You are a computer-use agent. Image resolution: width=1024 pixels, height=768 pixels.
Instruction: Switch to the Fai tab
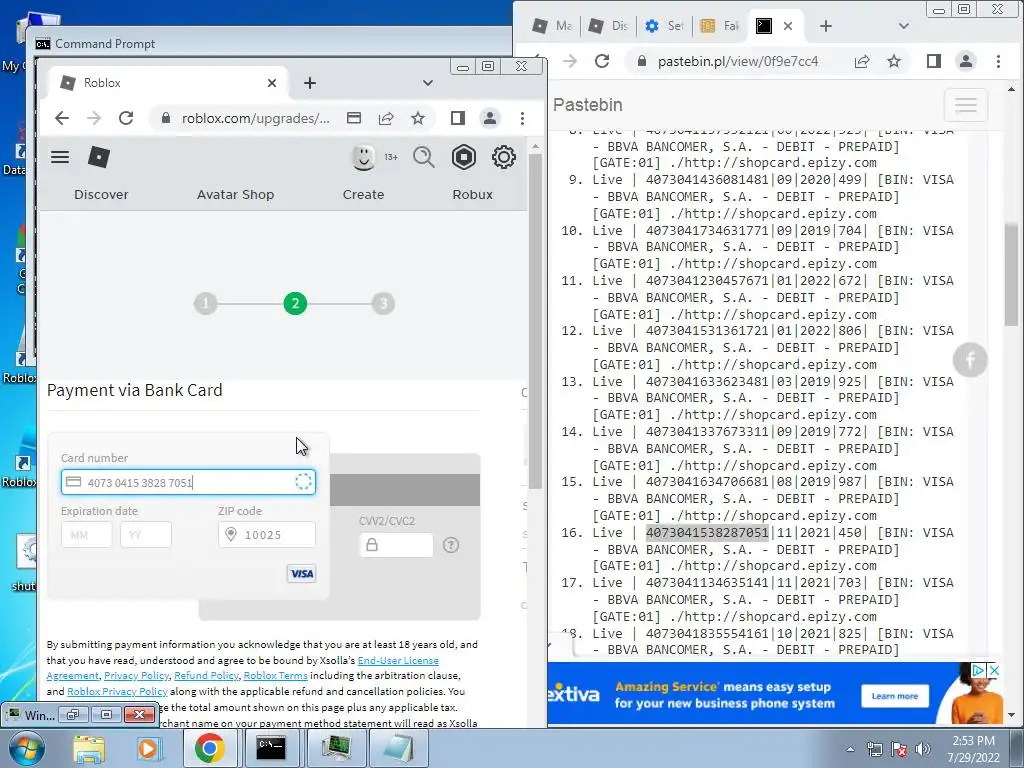pyautogui.click(x=720, y=26)
